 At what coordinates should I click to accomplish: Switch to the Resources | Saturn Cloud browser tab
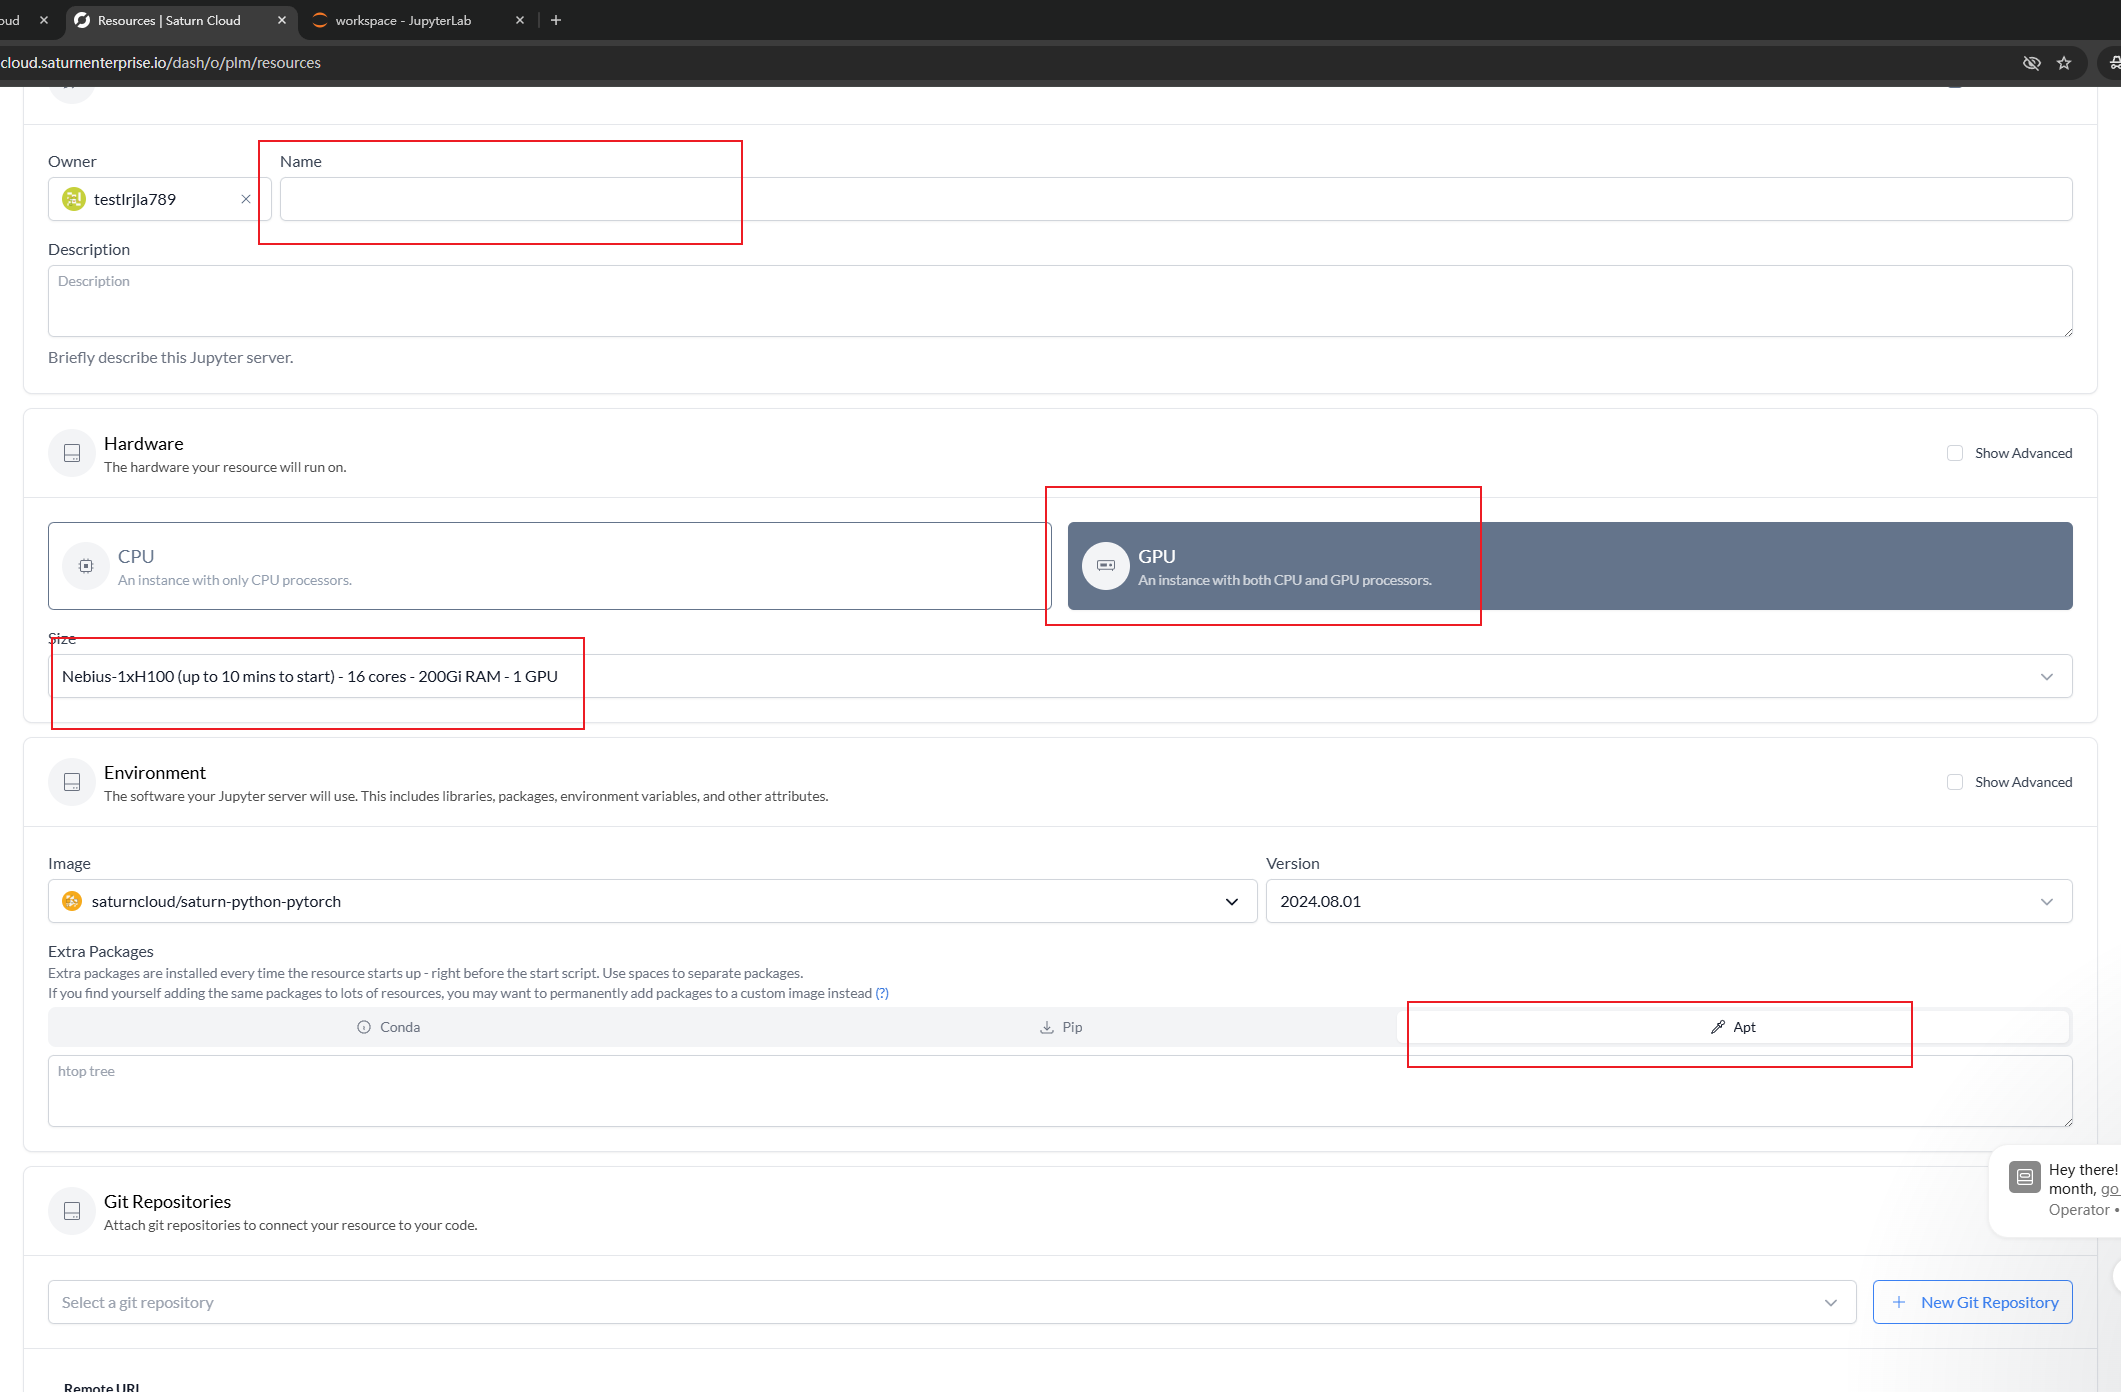[180, 20]
